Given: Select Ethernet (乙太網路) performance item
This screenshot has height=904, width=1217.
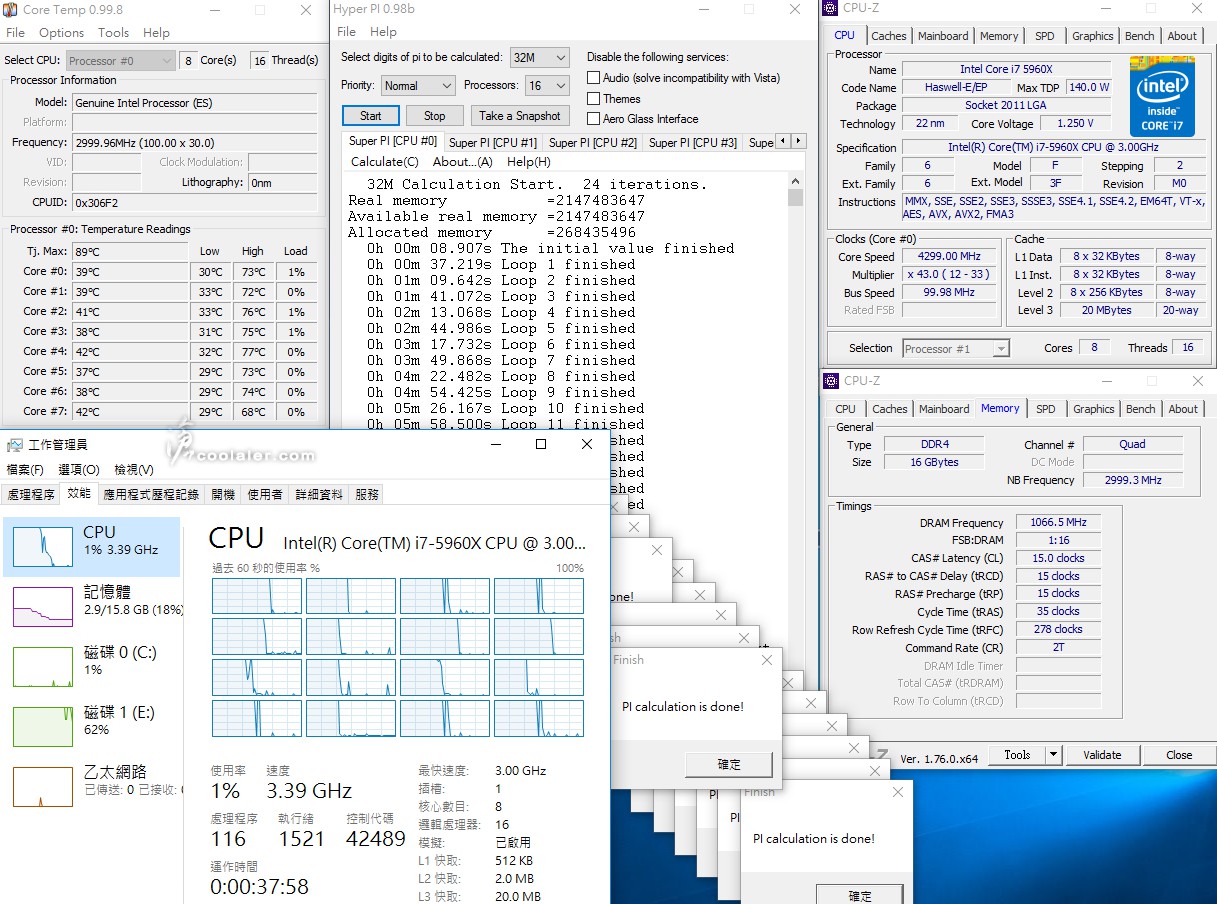Looking at the screenshot, I should point(92,785).
